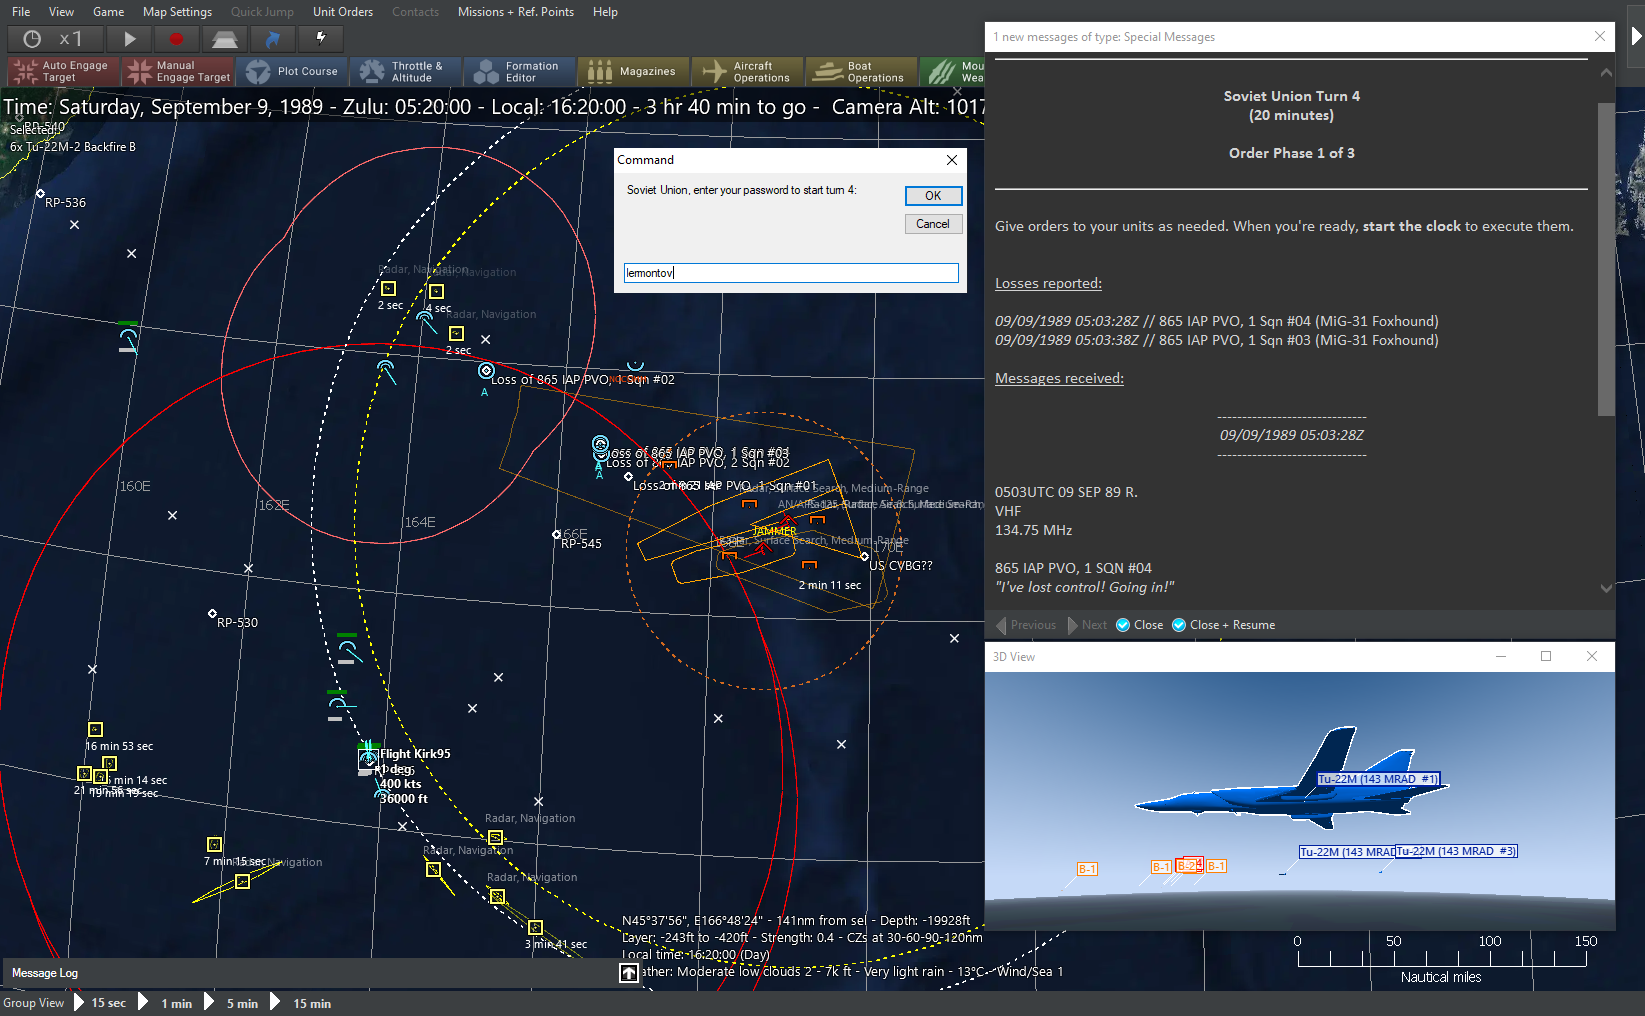Minimize the 3D View window

click(1501, 656)
